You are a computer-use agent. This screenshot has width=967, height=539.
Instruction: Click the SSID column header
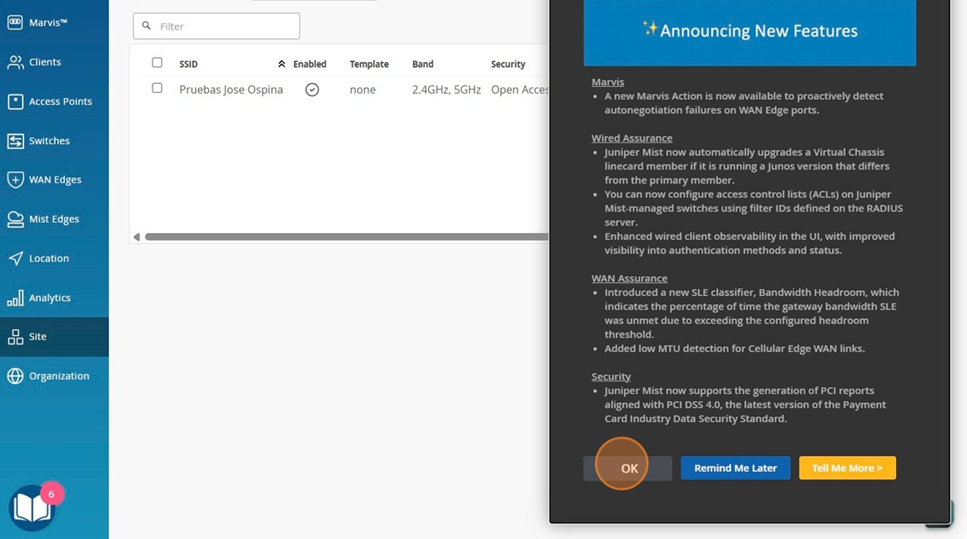189,64
